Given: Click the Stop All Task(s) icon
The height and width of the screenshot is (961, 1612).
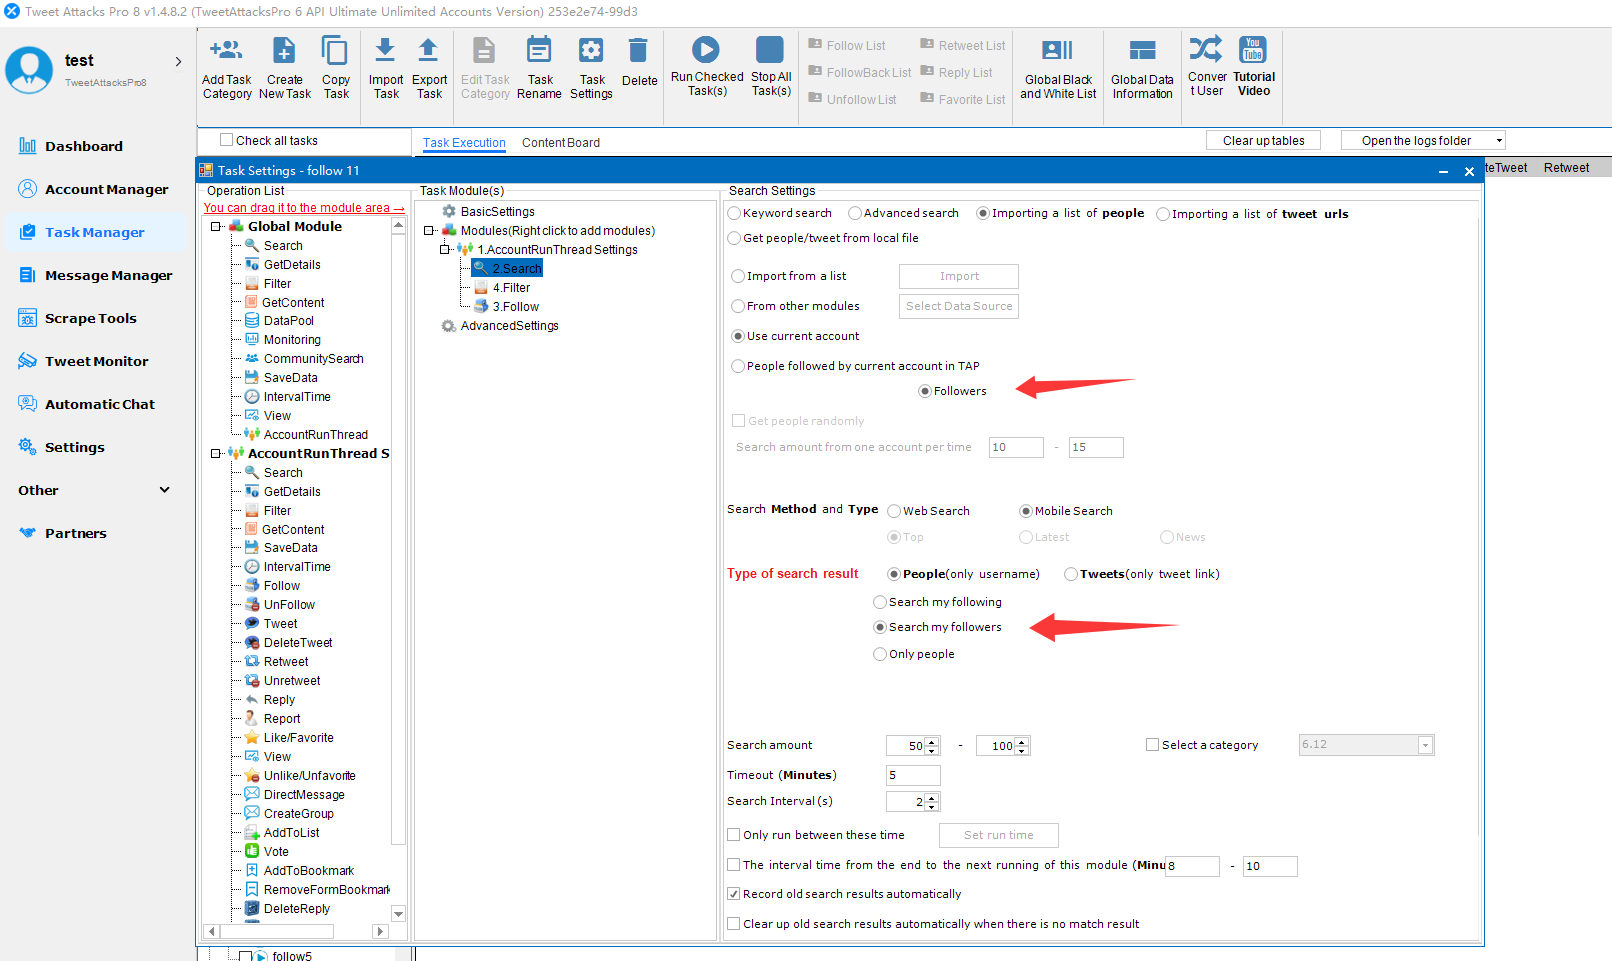Looking at the screenshot, I should [x=770, y=49].
